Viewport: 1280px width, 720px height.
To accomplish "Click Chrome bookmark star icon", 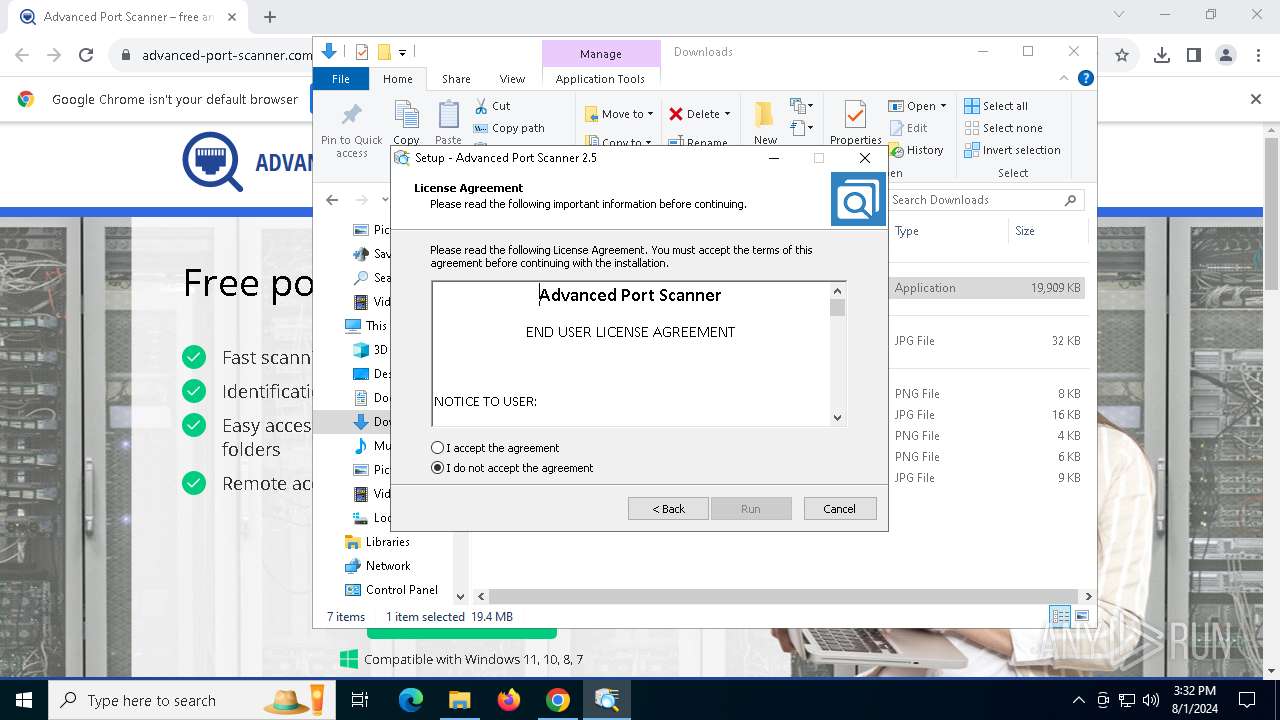I will (1122, 56).
